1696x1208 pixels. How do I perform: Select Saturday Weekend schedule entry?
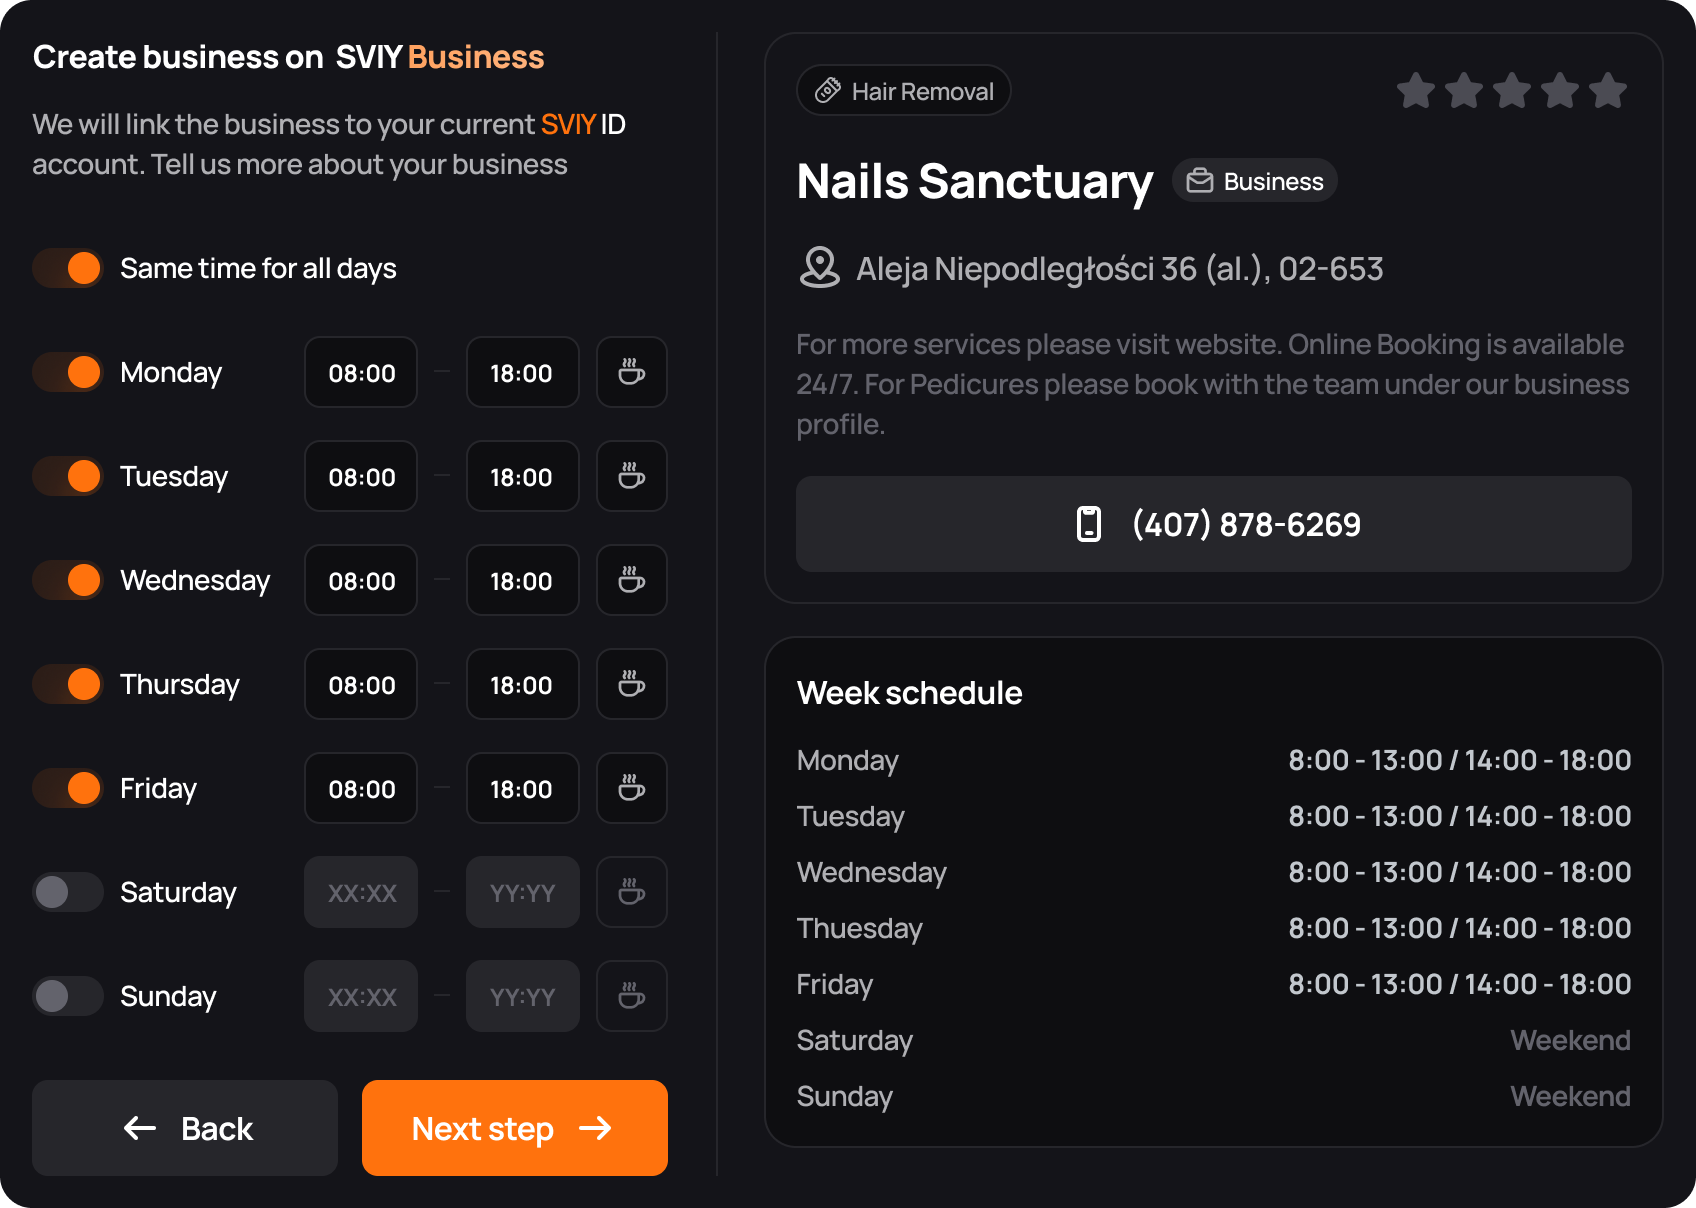click(x=1571, y=1040)
